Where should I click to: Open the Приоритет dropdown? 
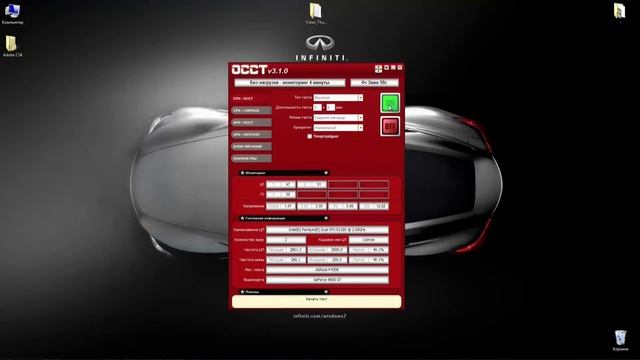(x=338, y=128)
